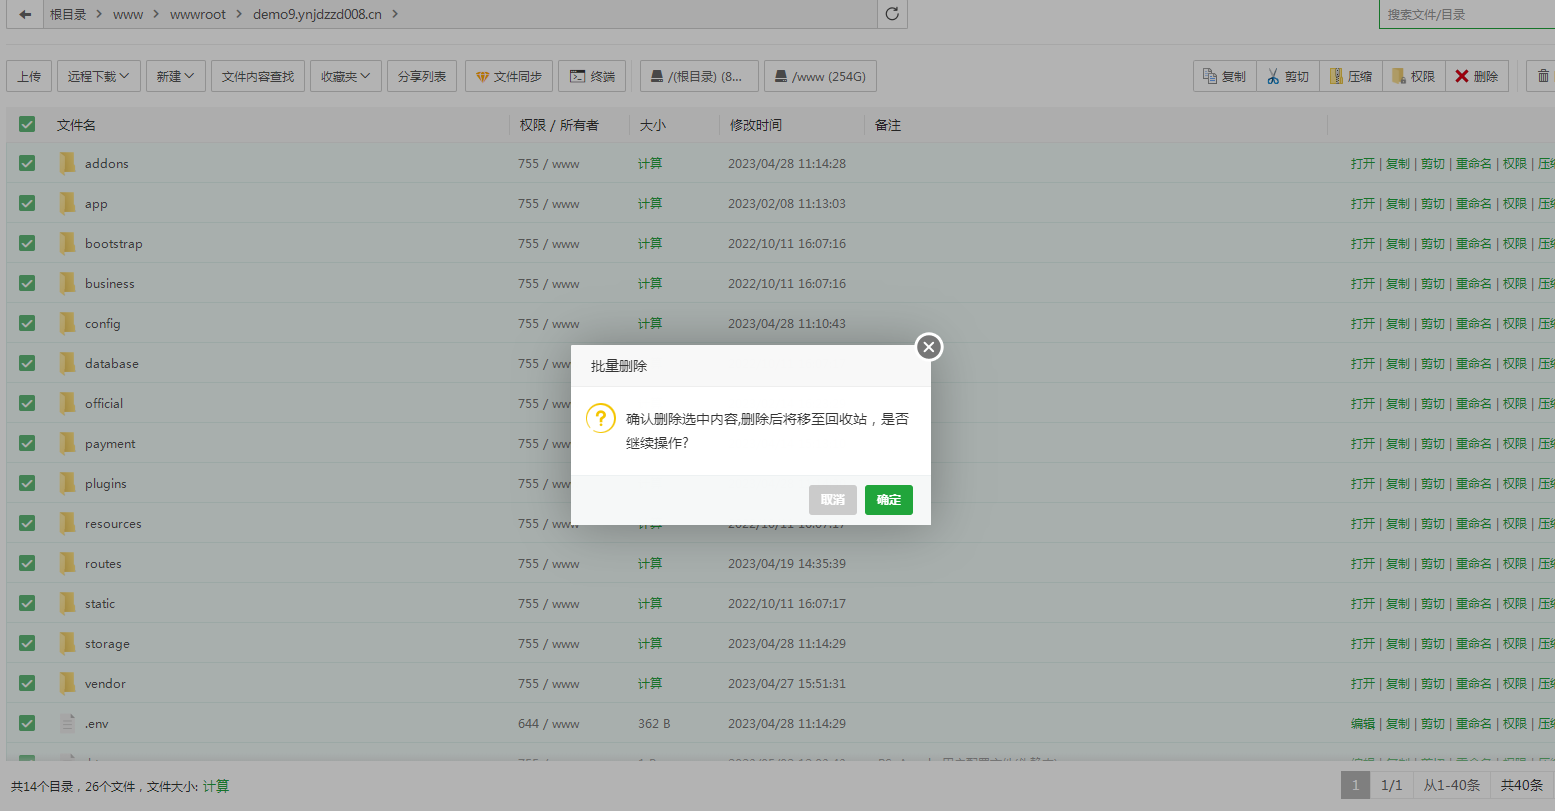The width and height of the screenshot is (1555, 811).
Task: Click 文件同步 with diamond icon
Action: click(508, 76)
